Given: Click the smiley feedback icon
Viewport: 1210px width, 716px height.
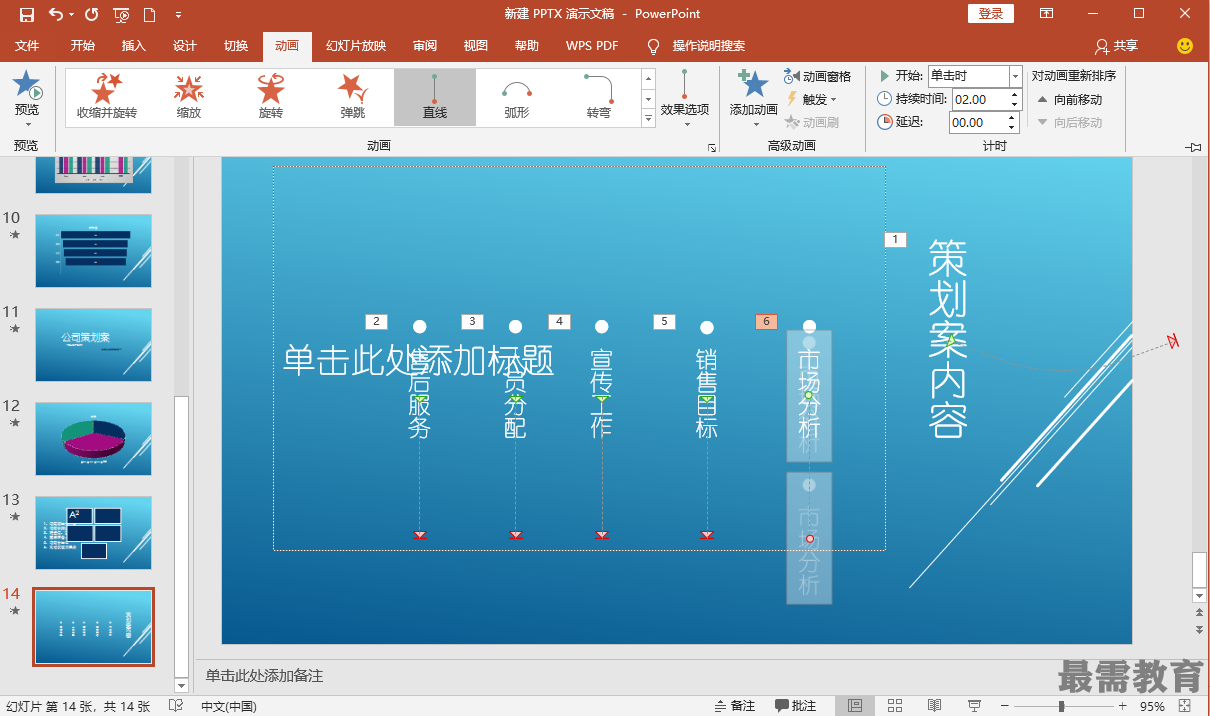Looking at the screenshot, I should click(x=1185, y=46).
